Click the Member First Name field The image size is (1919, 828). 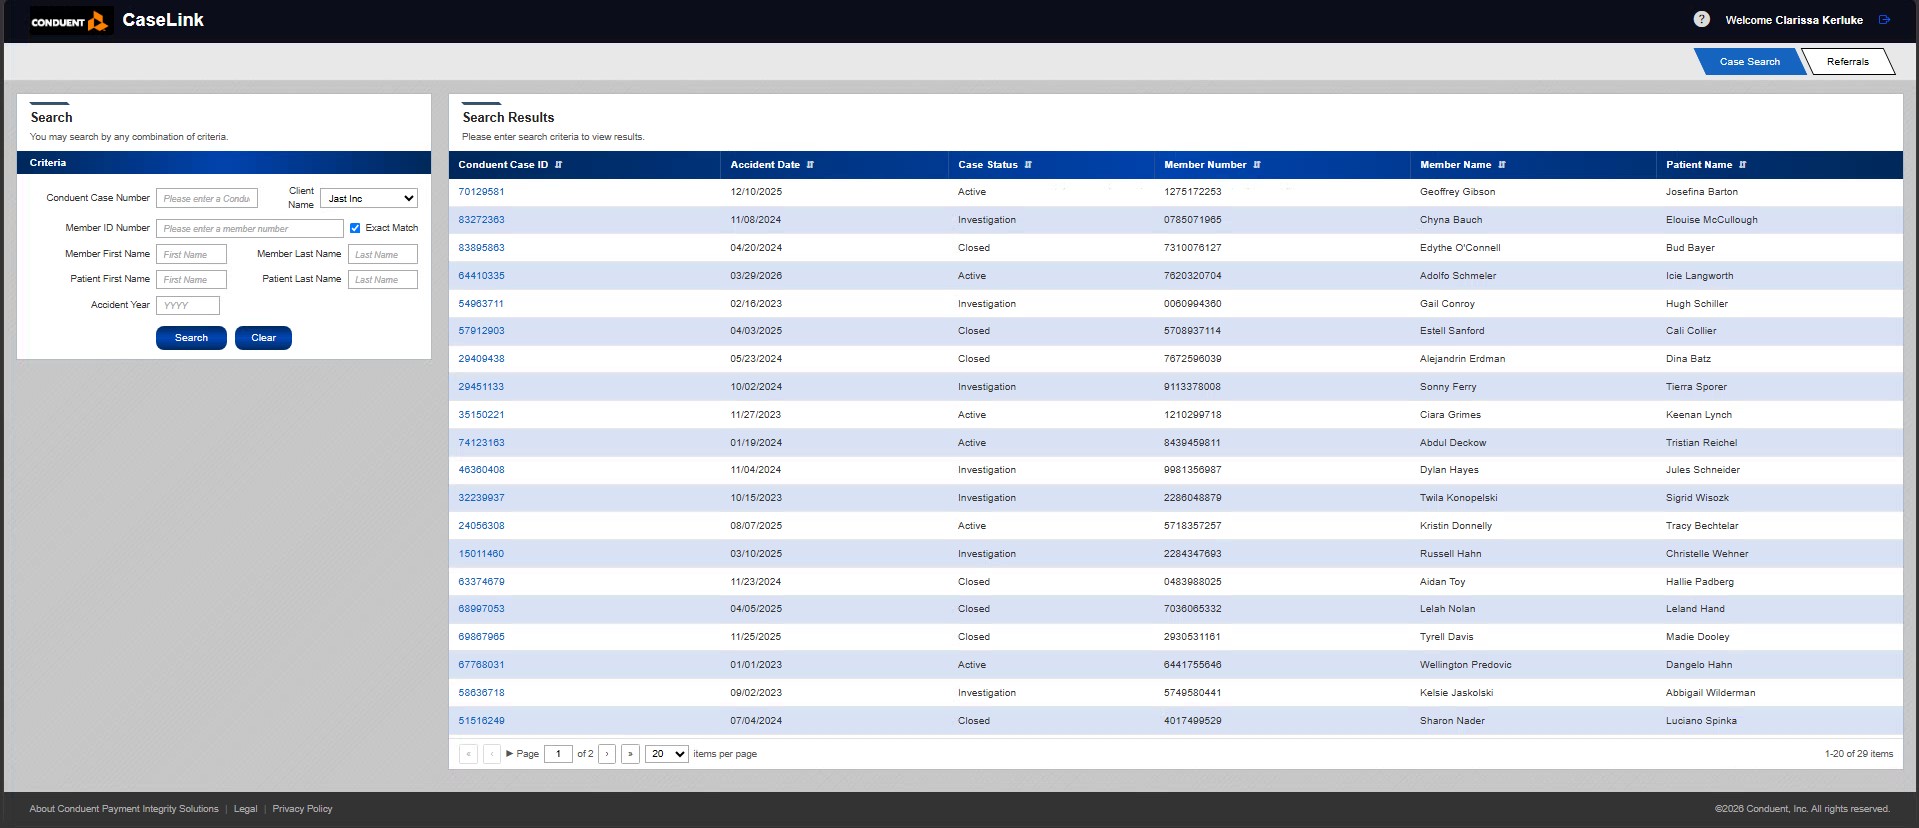coord(191,254)
